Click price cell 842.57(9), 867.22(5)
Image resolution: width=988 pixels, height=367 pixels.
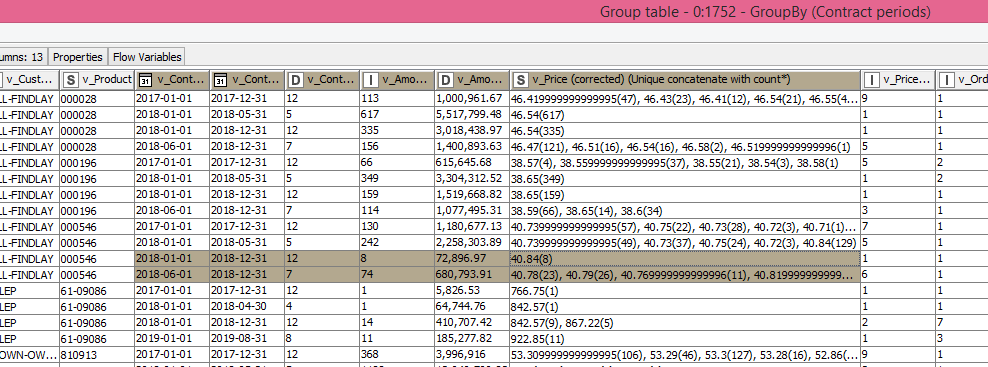tap(685, 323)
